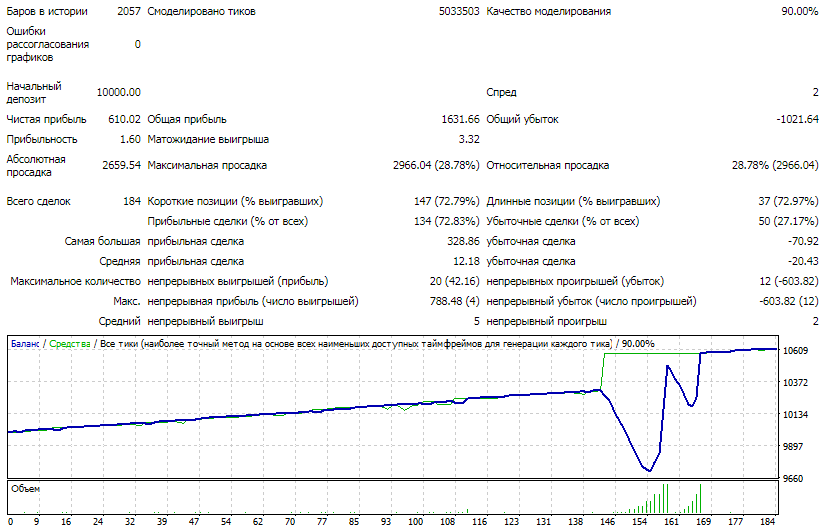Click the 10609 label on the price axis
Image resolution: width=835 pixels, height=528 pixels.
coord(796,351)
